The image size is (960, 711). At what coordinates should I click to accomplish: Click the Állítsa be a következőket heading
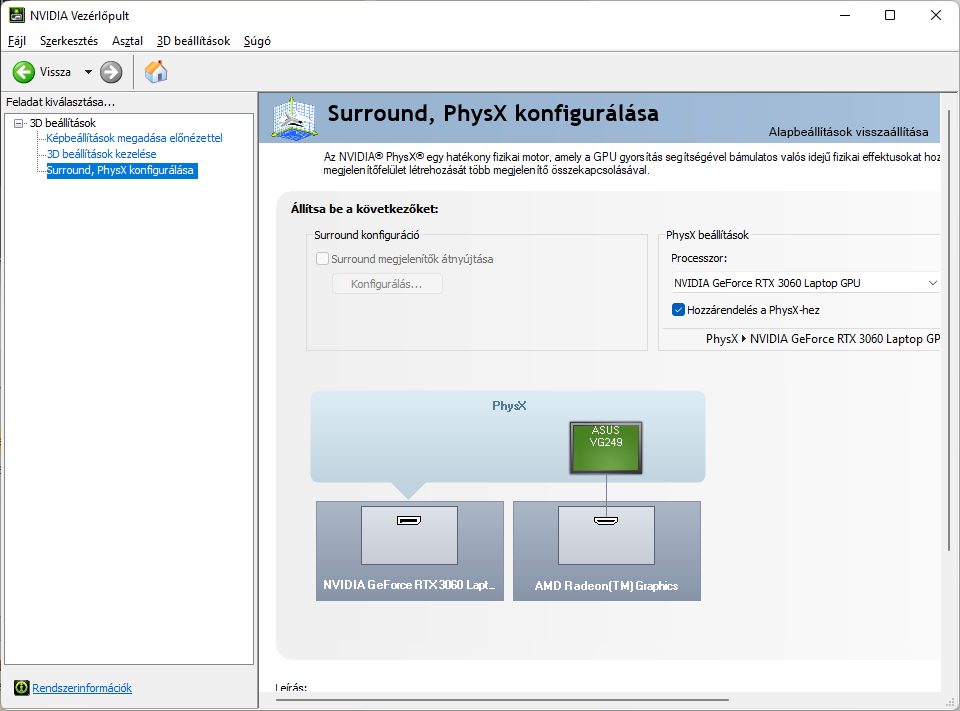click(x=364, y=209)
